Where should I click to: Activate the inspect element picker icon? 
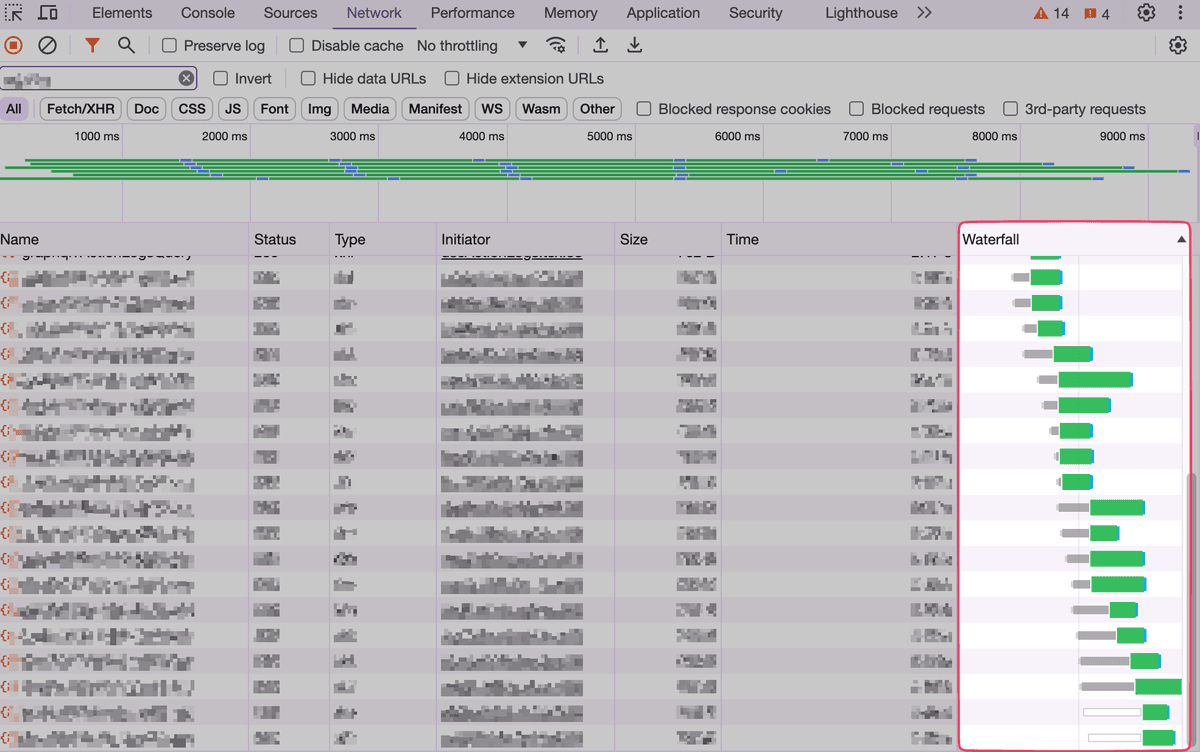coord(14,13)
